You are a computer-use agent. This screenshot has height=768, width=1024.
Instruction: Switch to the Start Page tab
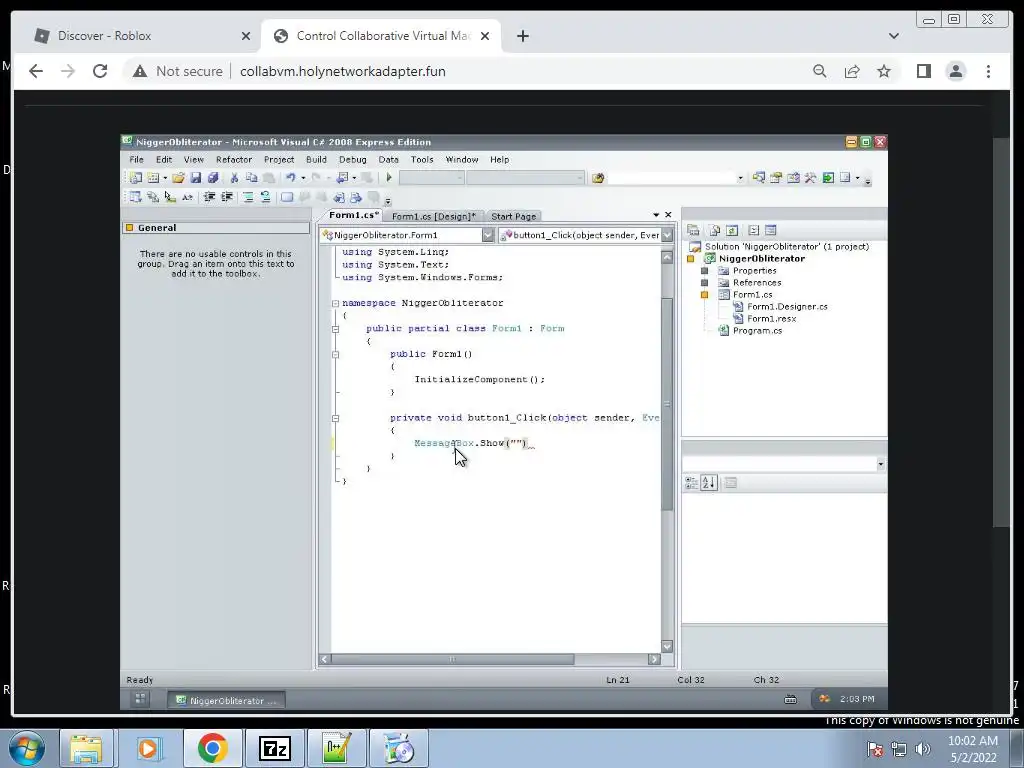point(513,216)
